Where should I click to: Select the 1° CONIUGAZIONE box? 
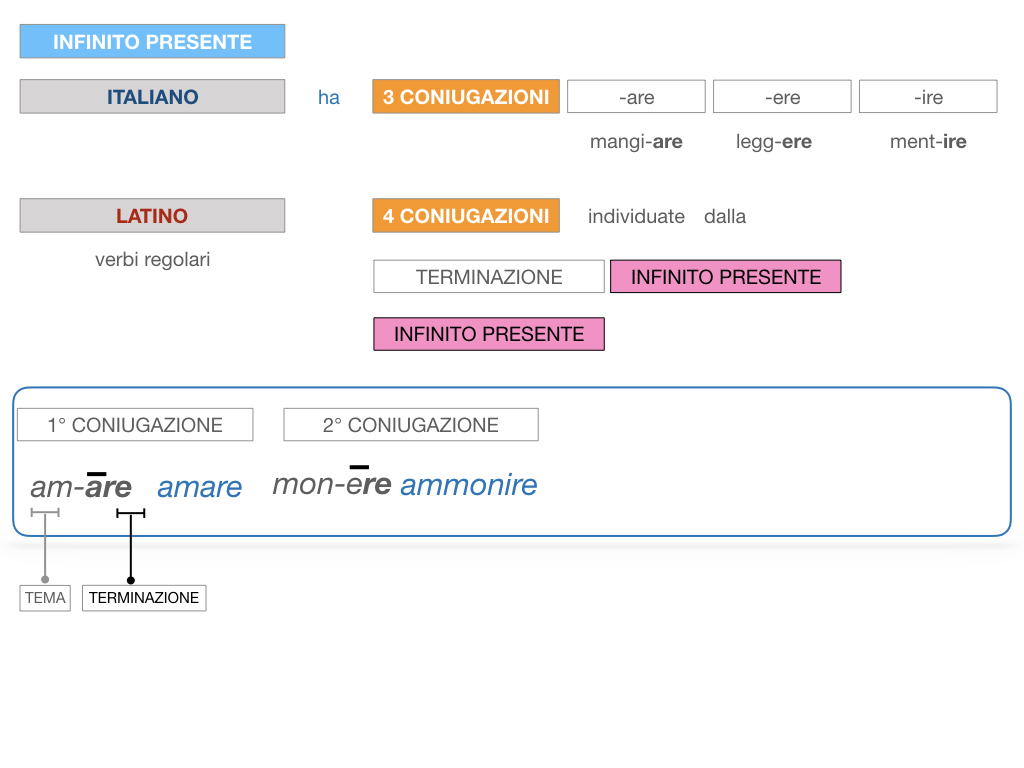click(135, 424)
